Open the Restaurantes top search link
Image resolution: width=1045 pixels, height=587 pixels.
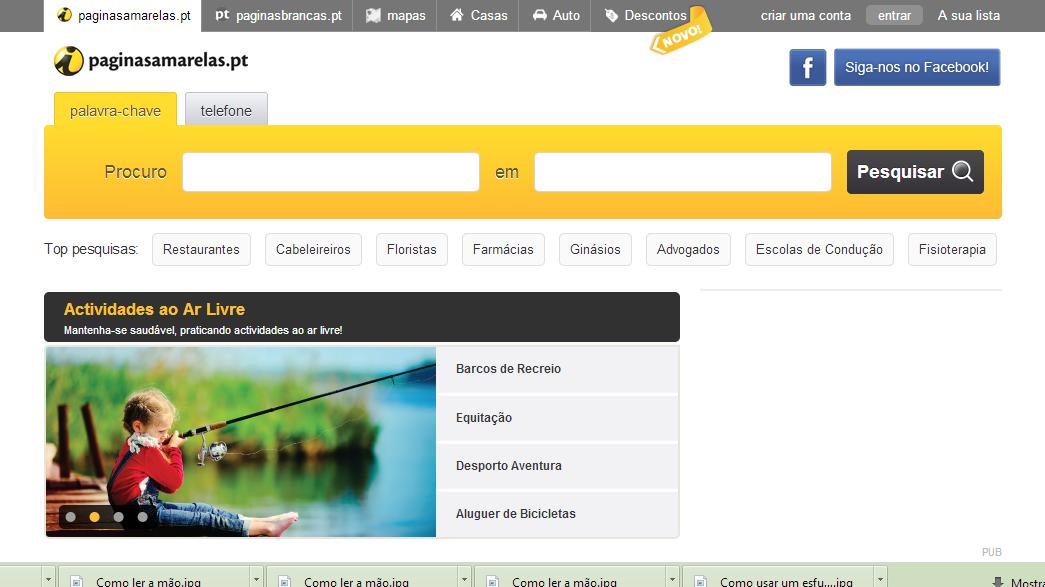tap(201, 249)
